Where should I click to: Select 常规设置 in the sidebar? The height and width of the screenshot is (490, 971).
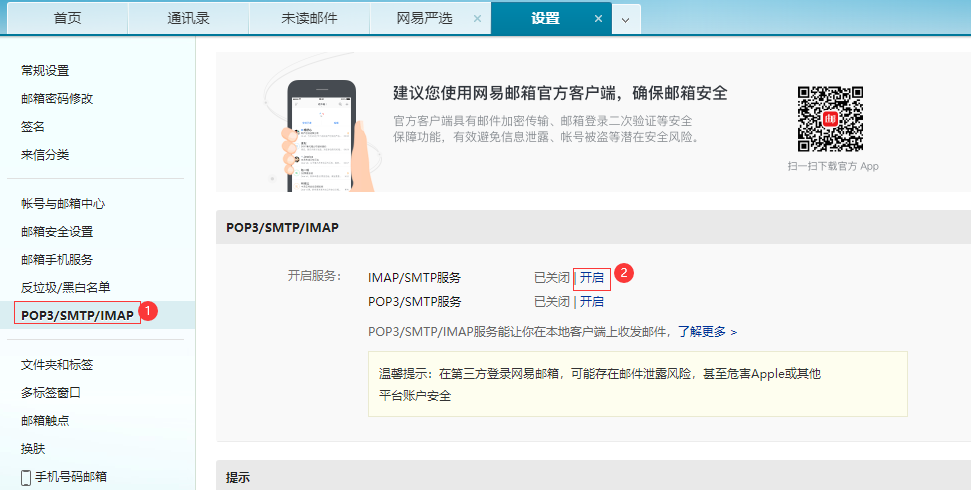click(45, 71)
